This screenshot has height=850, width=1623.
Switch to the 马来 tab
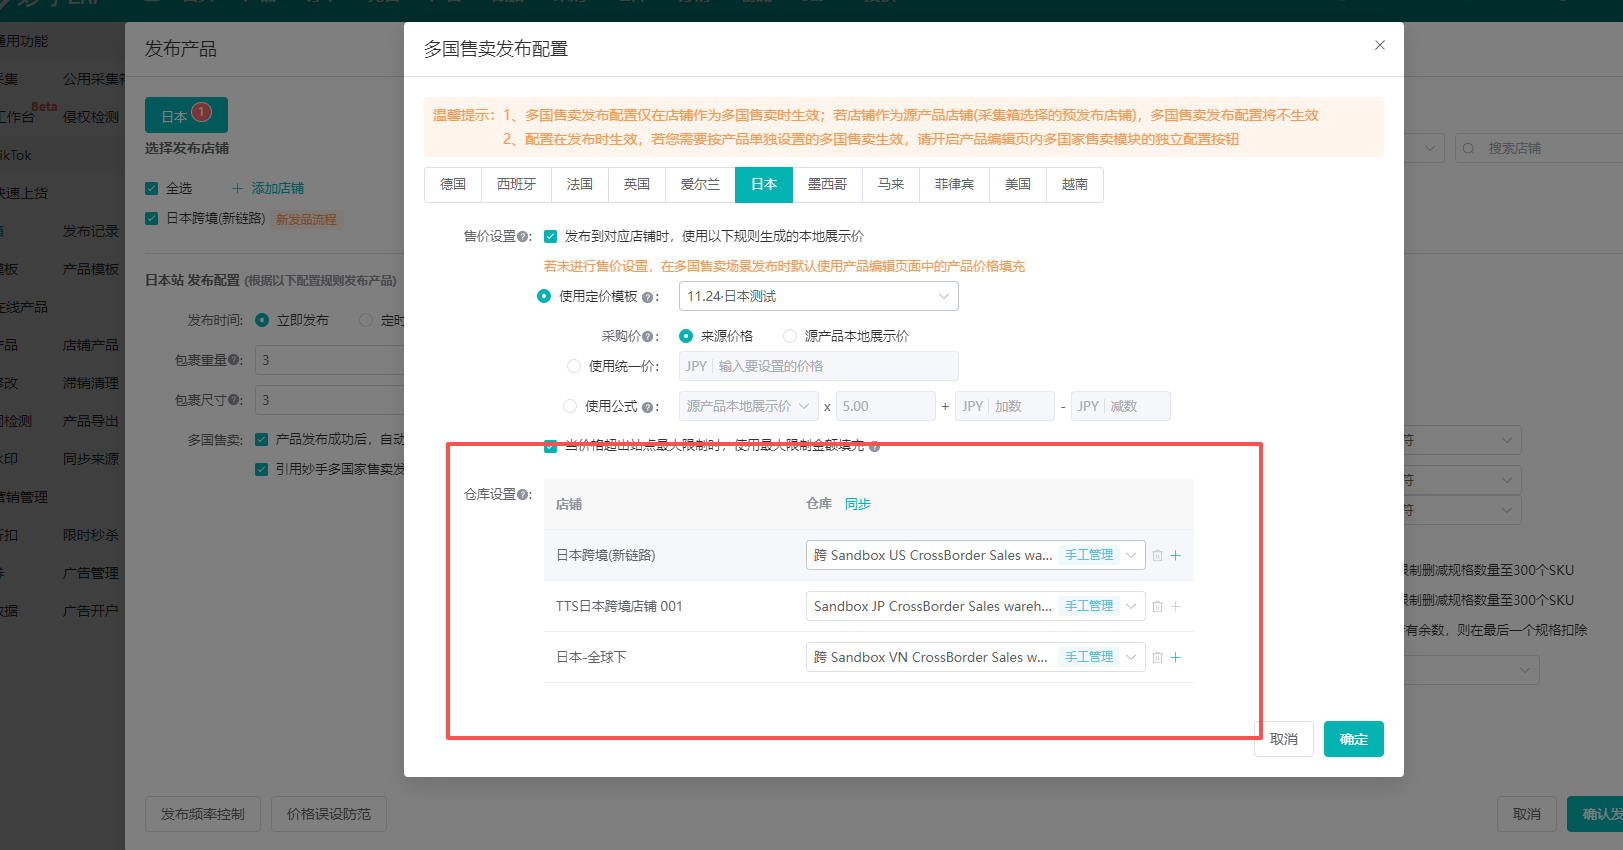point(891,185)
